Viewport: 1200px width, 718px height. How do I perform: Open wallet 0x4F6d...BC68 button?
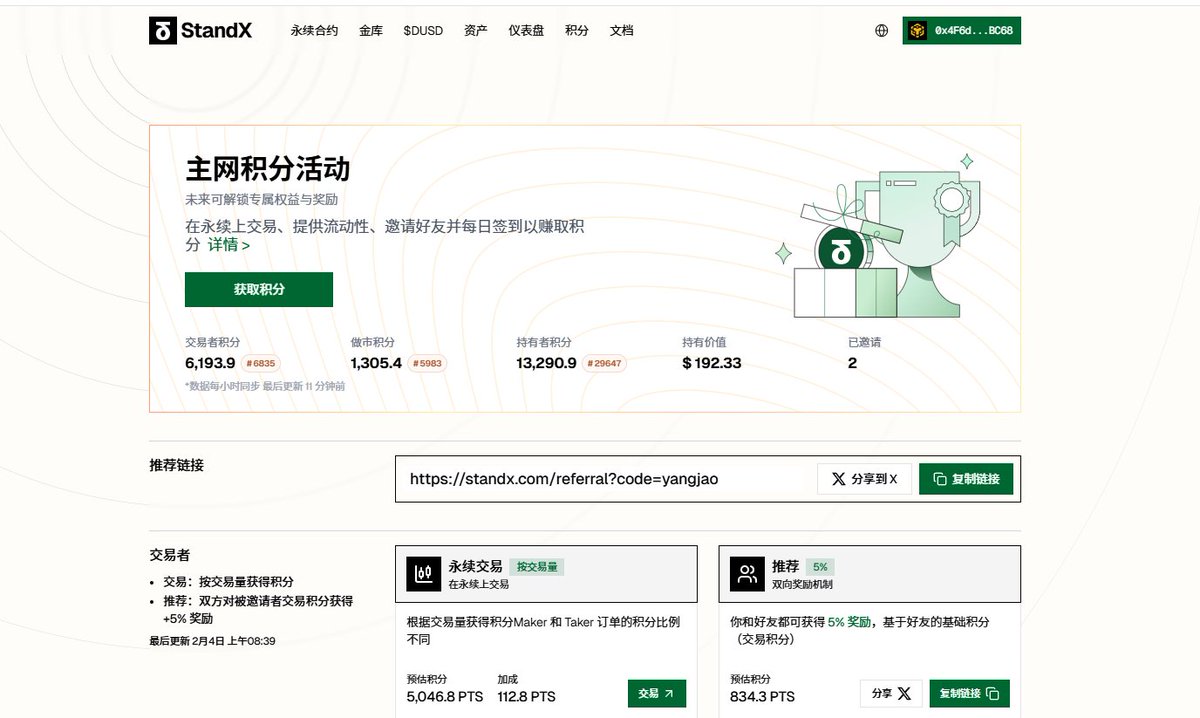(961, 31)
